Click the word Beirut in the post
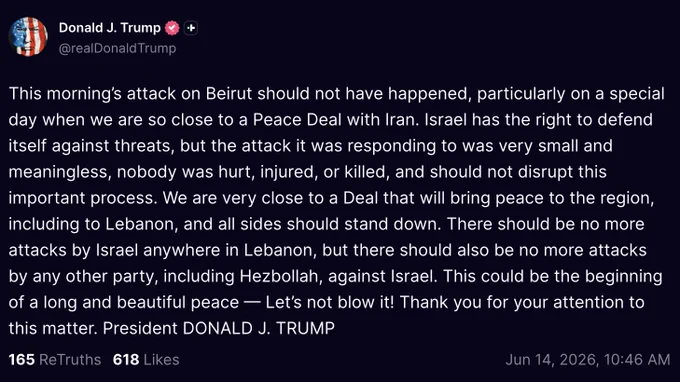The image size is (680, 382). (229, 94)
